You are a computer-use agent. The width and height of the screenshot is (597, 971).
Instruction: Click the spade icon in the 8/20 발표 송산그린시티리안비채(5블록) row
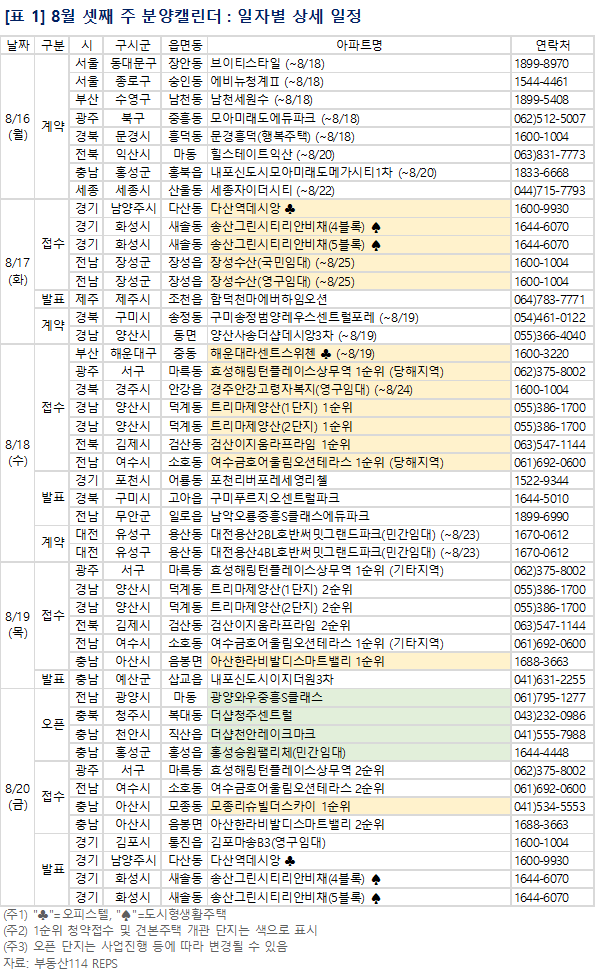pos(376,897)
